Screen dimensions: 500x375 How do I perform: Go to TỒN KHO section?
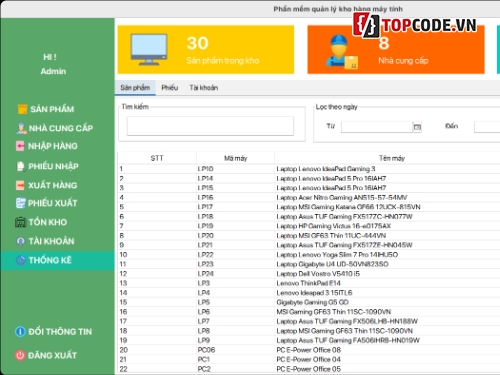pyautogui.click(x=48, y=222)
